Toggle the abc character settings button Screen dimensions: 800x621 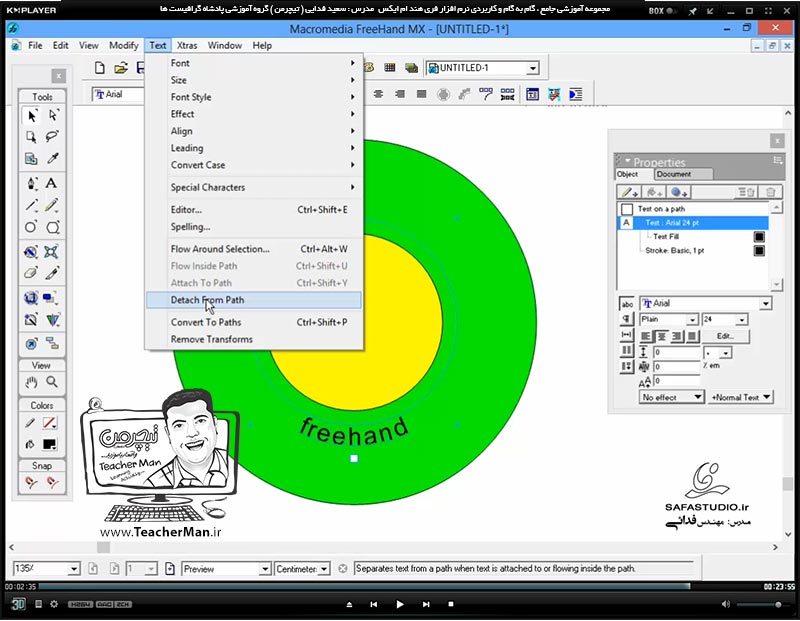click(627, 304)
